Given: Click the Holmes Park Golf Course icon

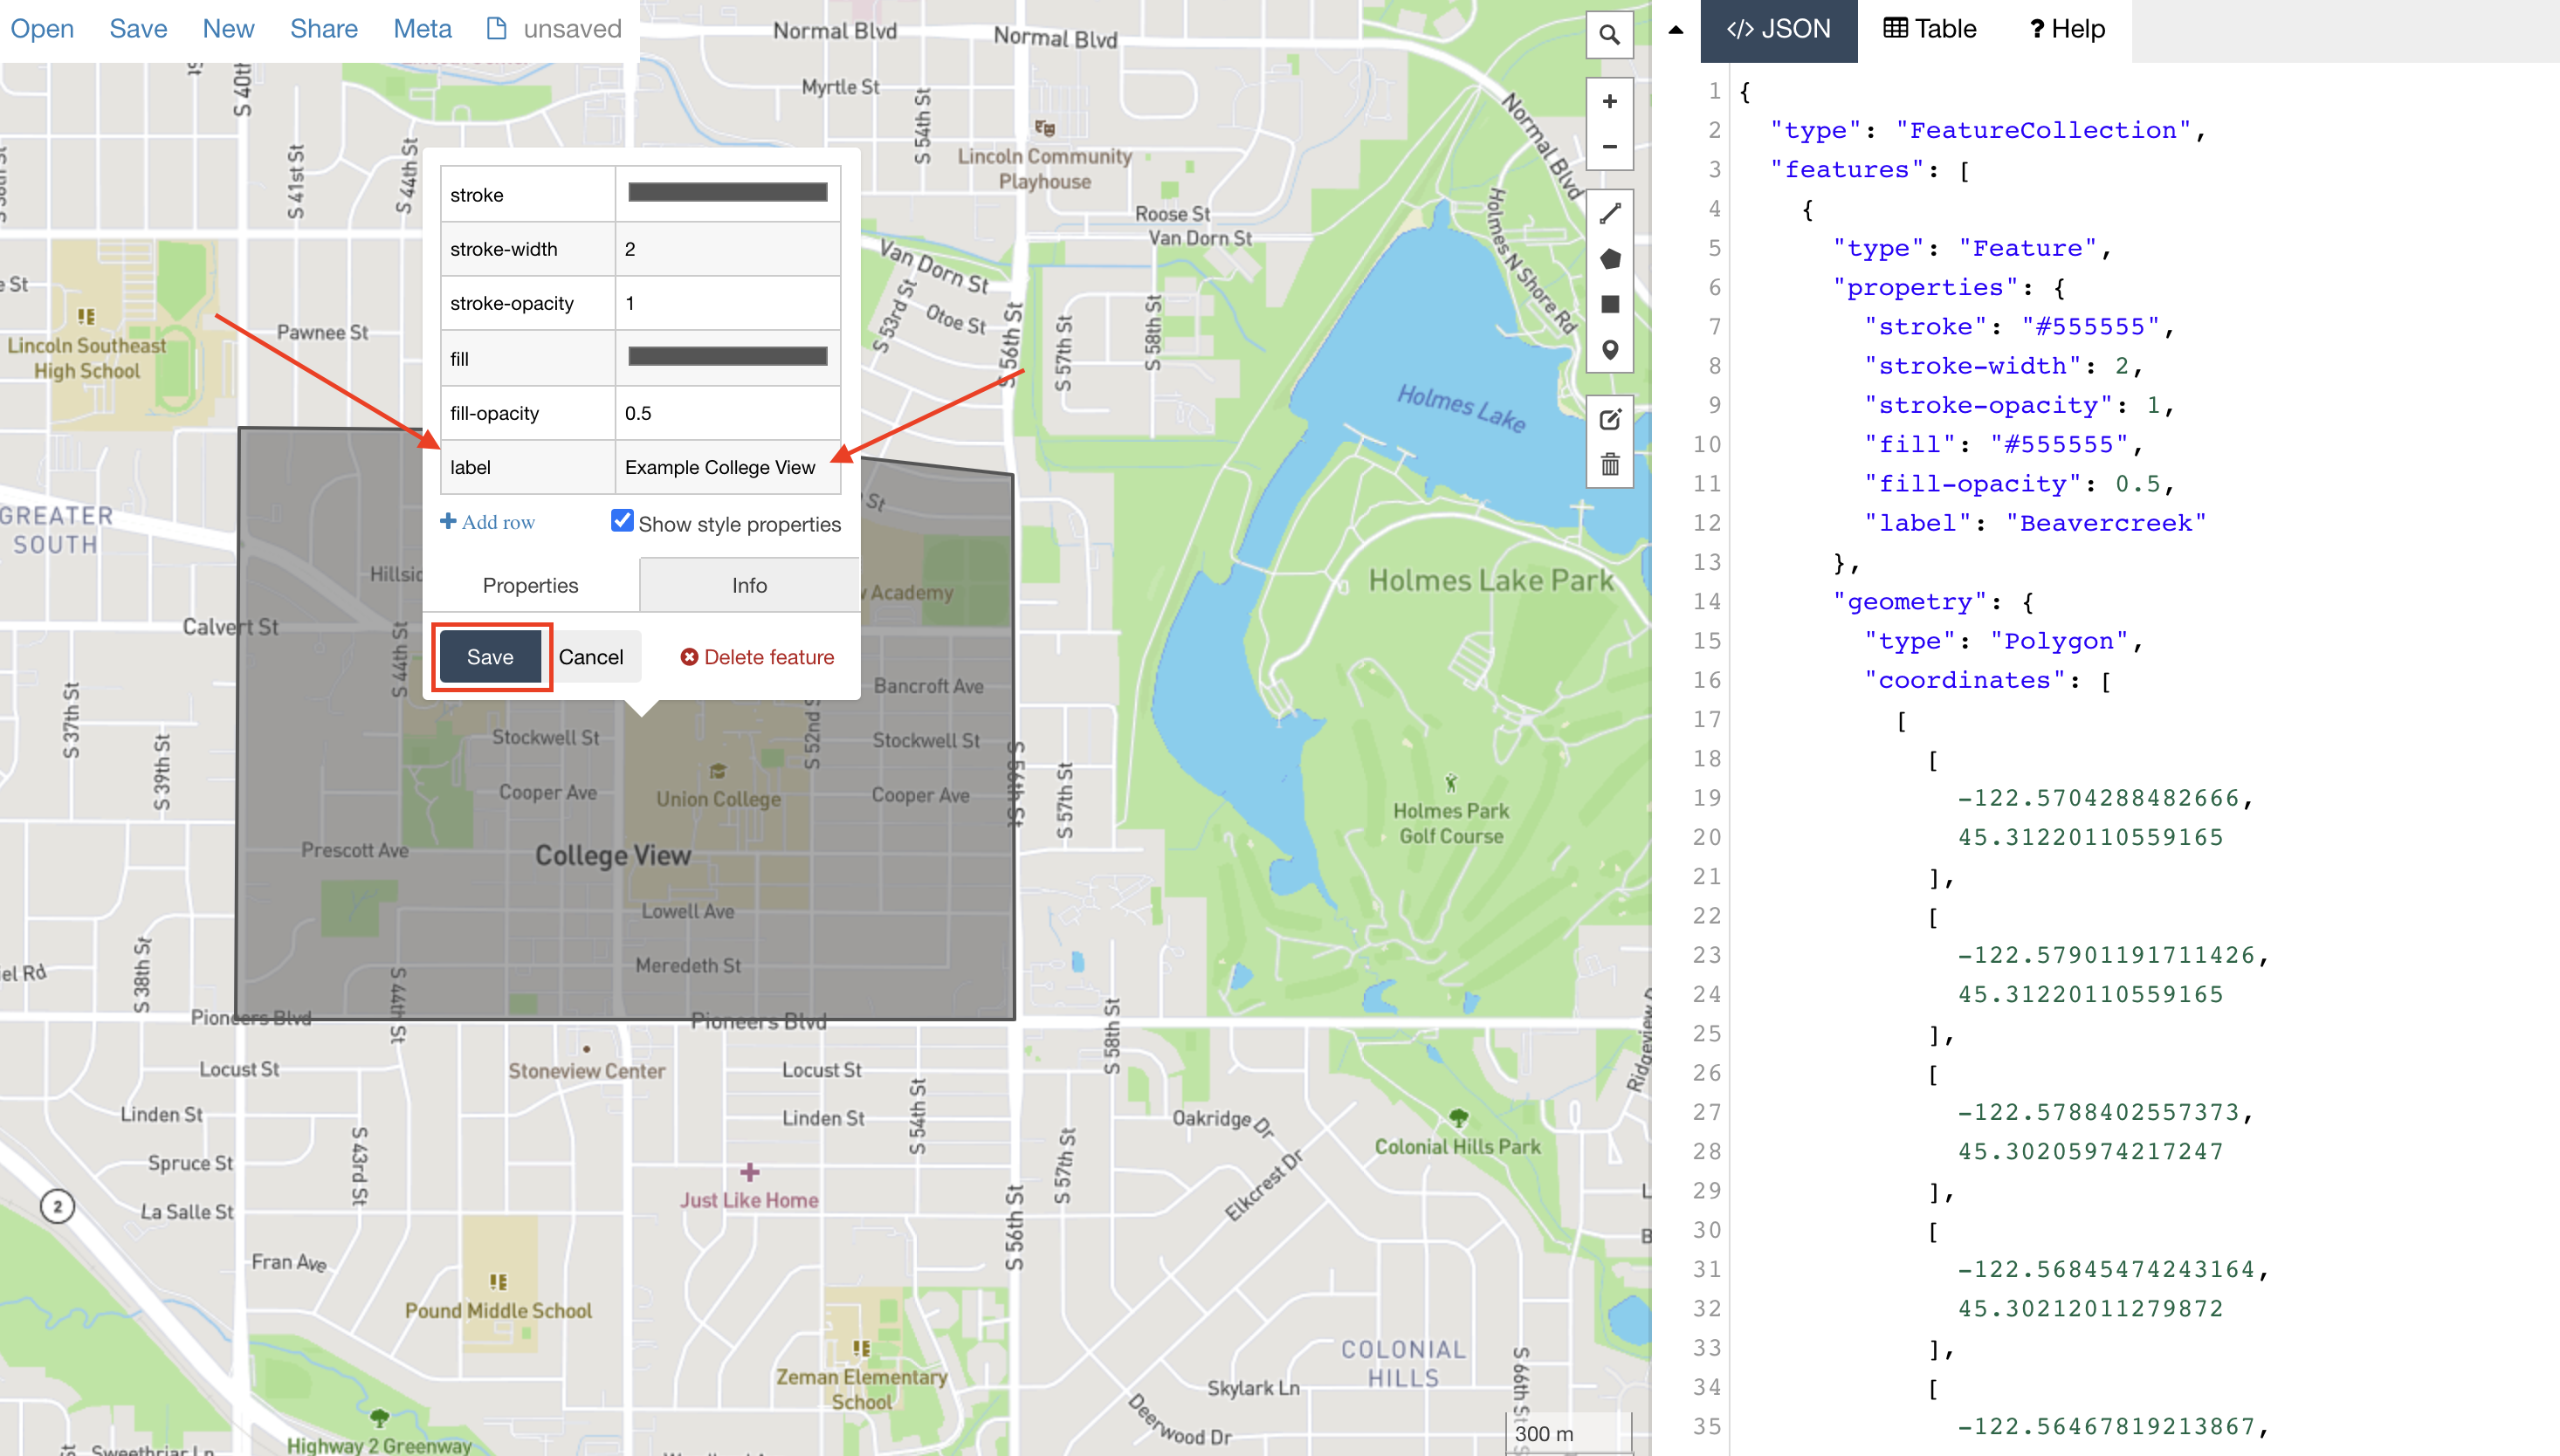Looking at the screenshot, I should (x=1451, y=782).
